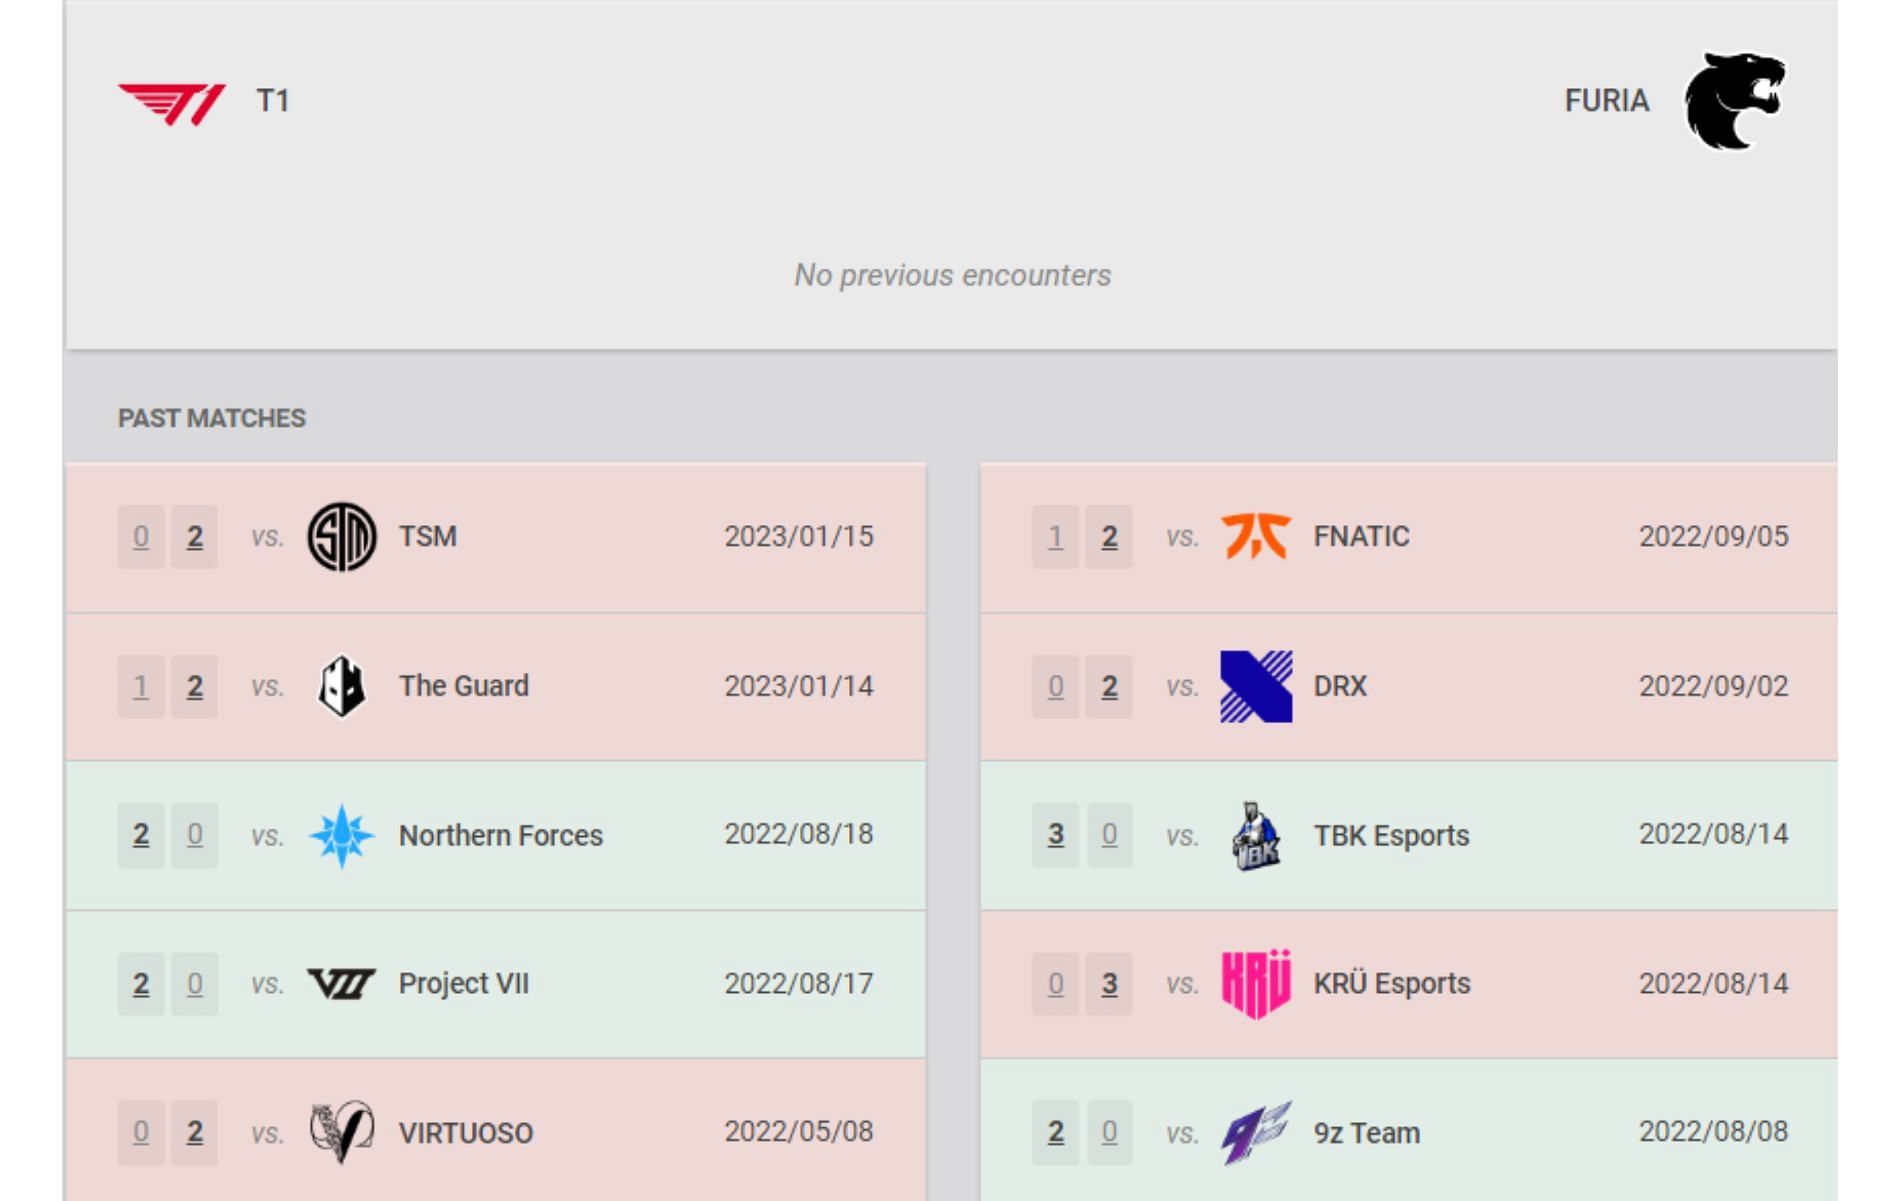Click the 2022/08/18 match date

[799, 834]
